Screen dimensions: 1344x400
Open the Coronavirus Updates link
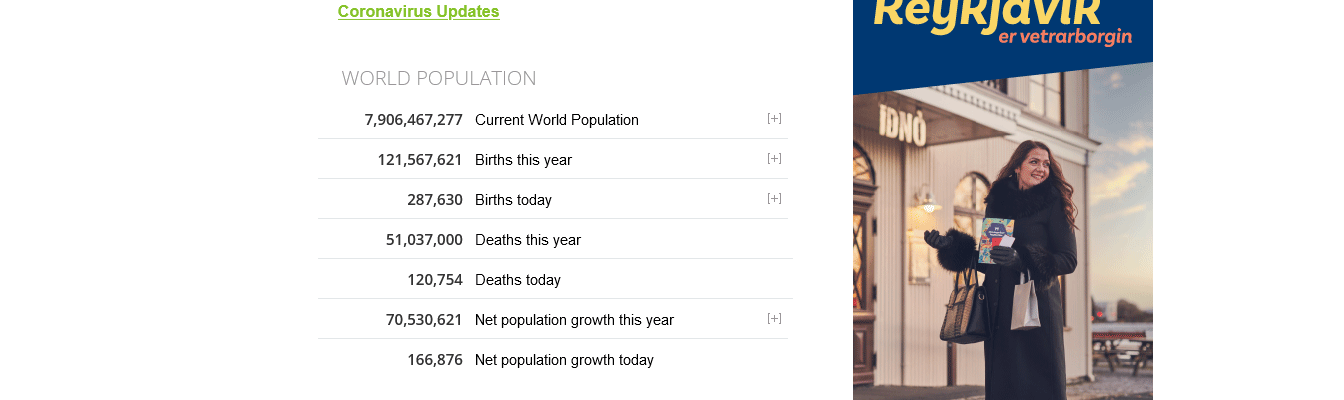(418, 12)
